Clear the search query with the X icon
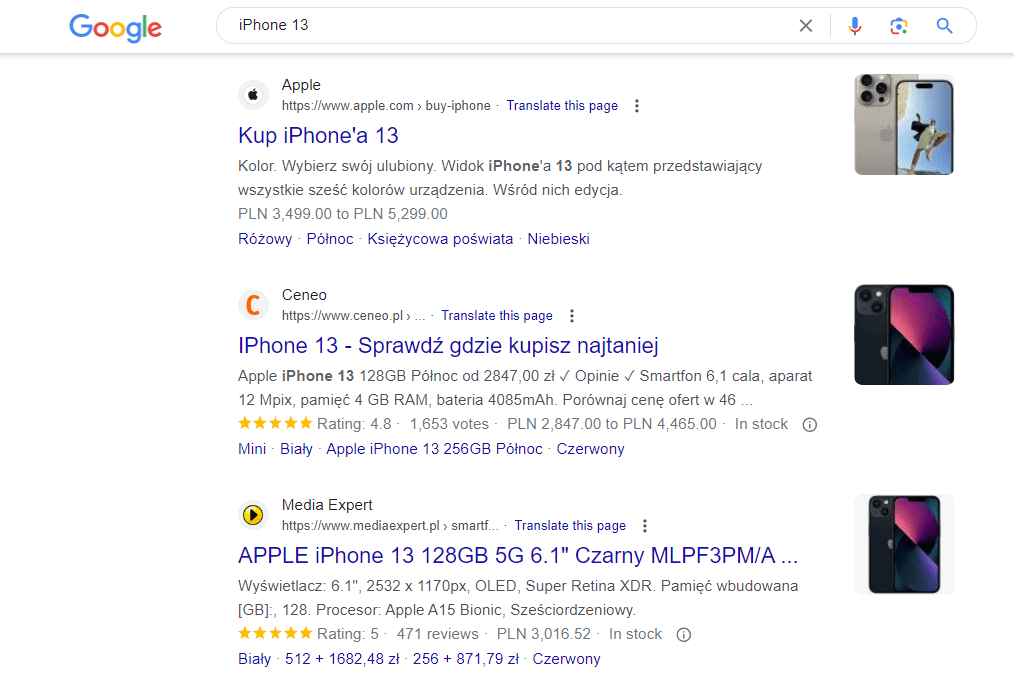The height and width of the screenshot is (688, 1014). [806, 25]
